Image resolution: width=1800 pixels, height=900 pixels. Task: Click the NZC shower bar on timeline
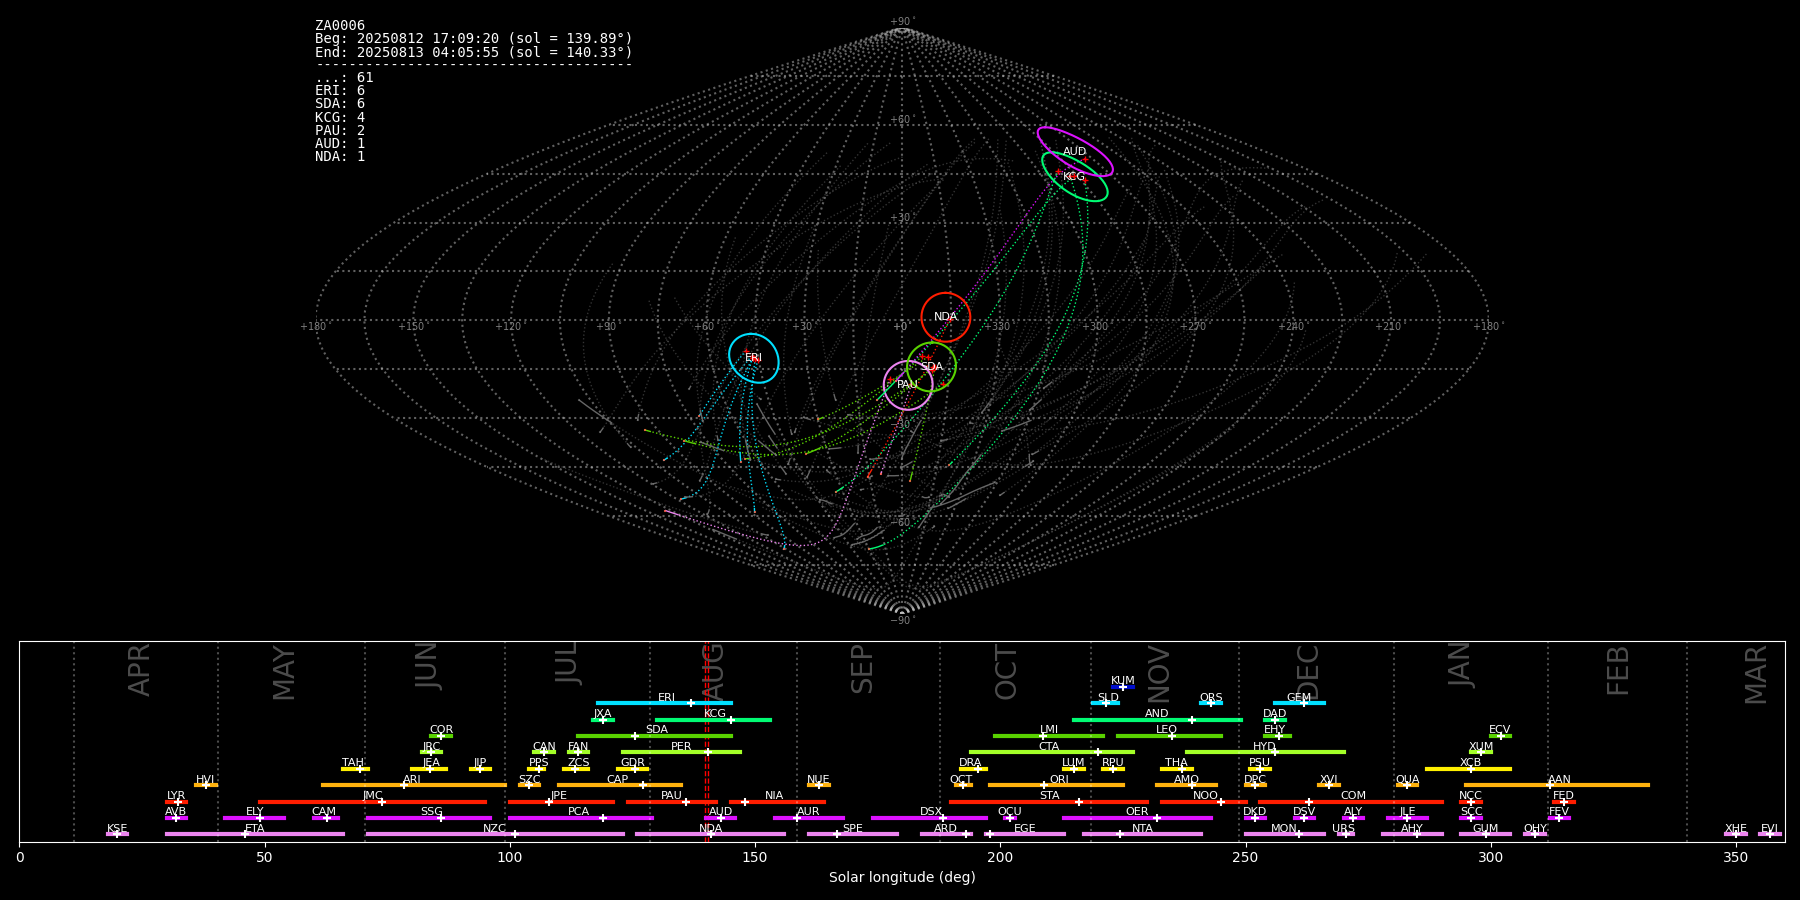pyautogui.click(x=495, y=834)
